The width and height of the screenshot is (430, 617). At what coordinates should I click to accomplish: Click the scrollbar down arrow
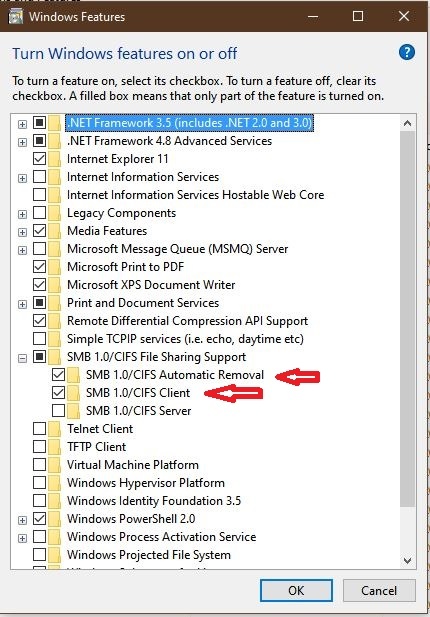408,560
